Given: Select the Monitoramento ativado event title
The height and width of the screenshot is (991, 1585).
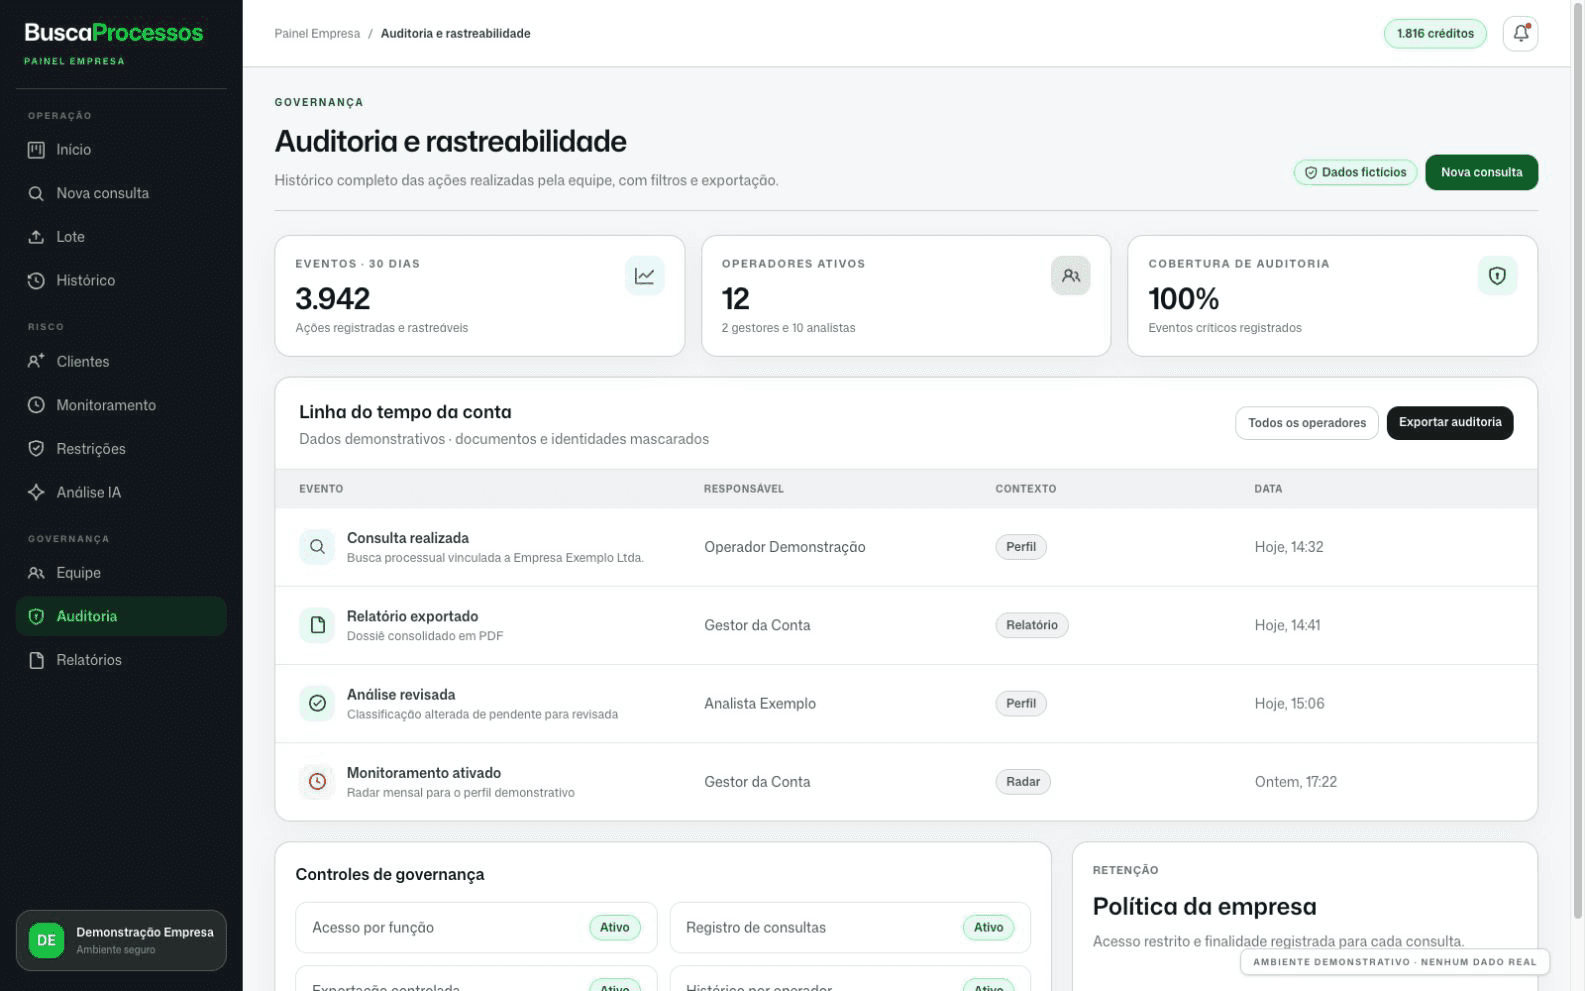Looking at the screenshot, I should pyautogui.click(x=424, y=773).
